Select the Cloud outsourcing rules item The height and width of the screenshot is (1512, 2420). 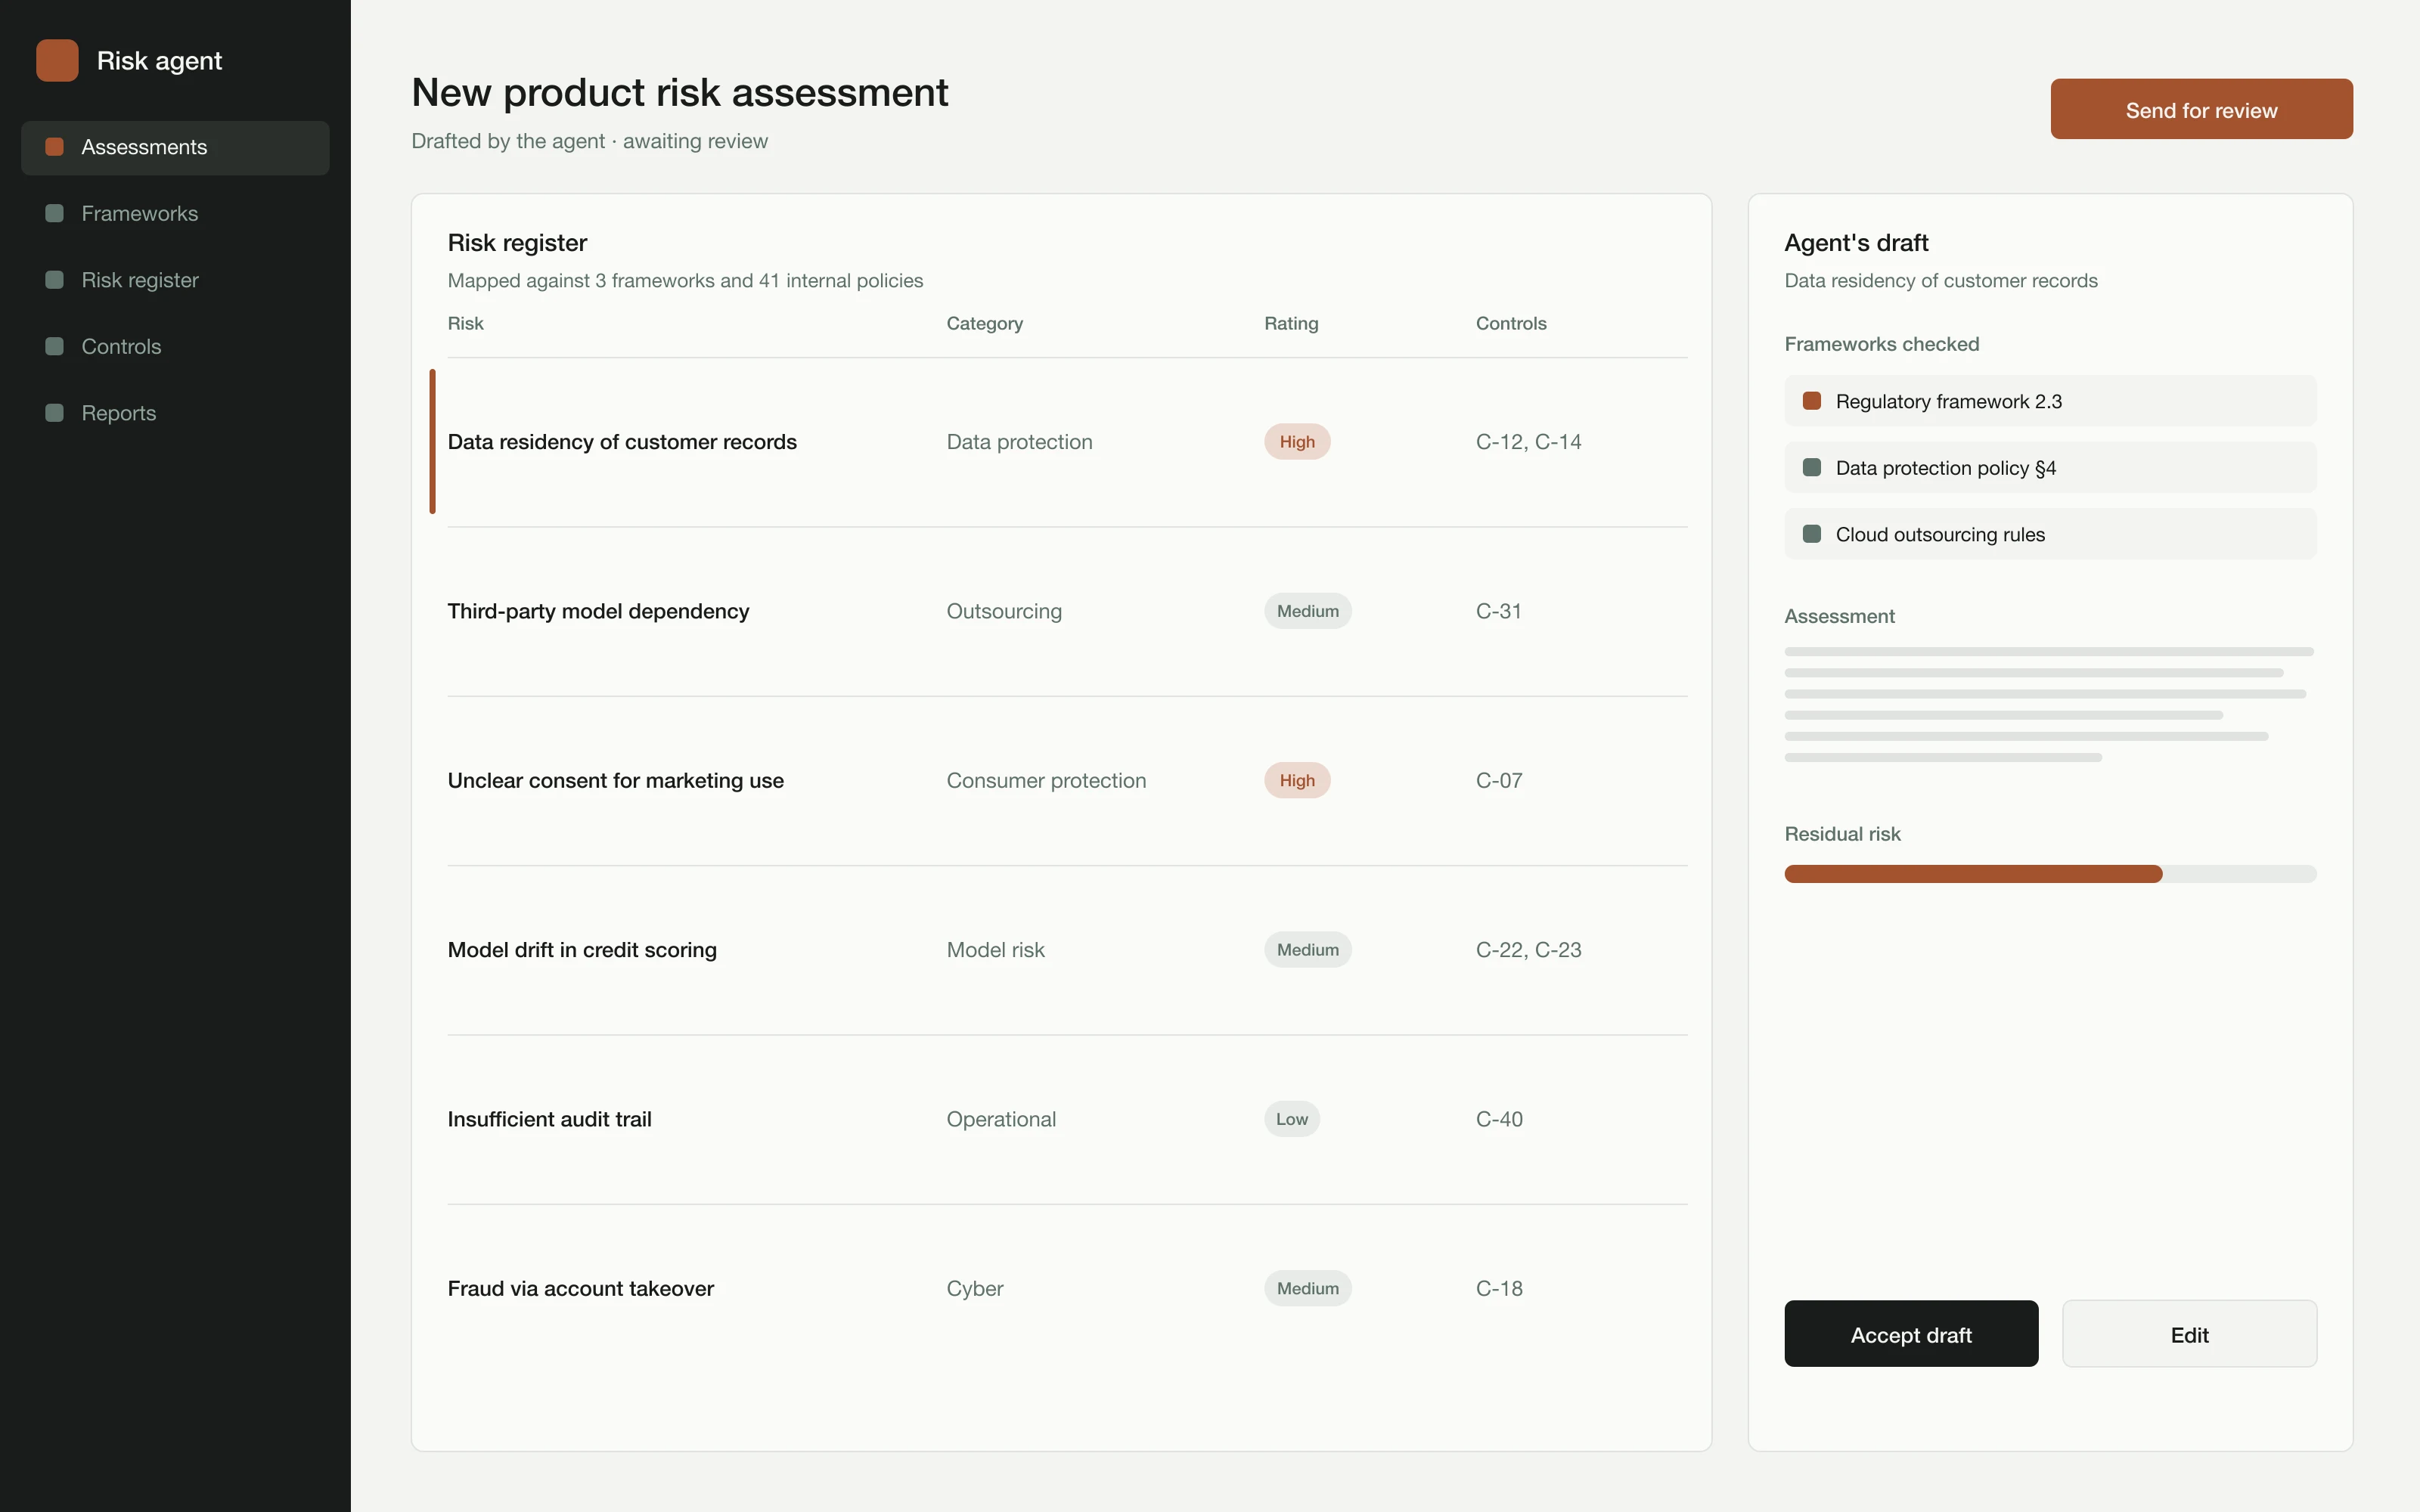tap(2050, 534)
